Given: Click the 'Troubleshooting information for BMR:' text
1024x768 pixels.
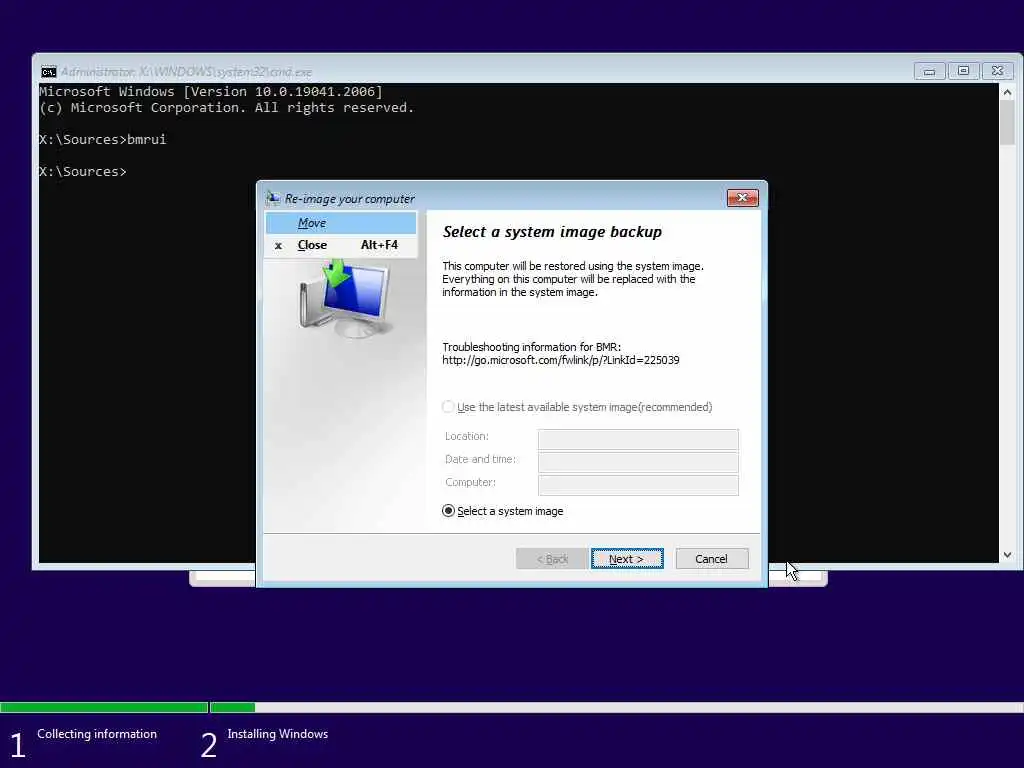Looking at the screenshot, I should [x=532, y=347].
